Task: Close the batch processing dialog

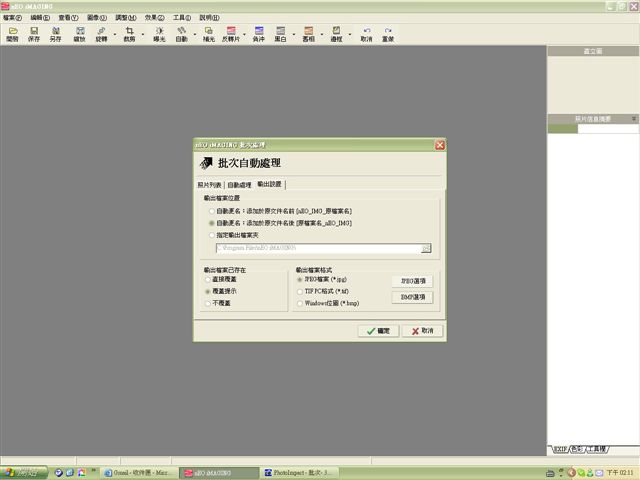Action: coord(440,145)
